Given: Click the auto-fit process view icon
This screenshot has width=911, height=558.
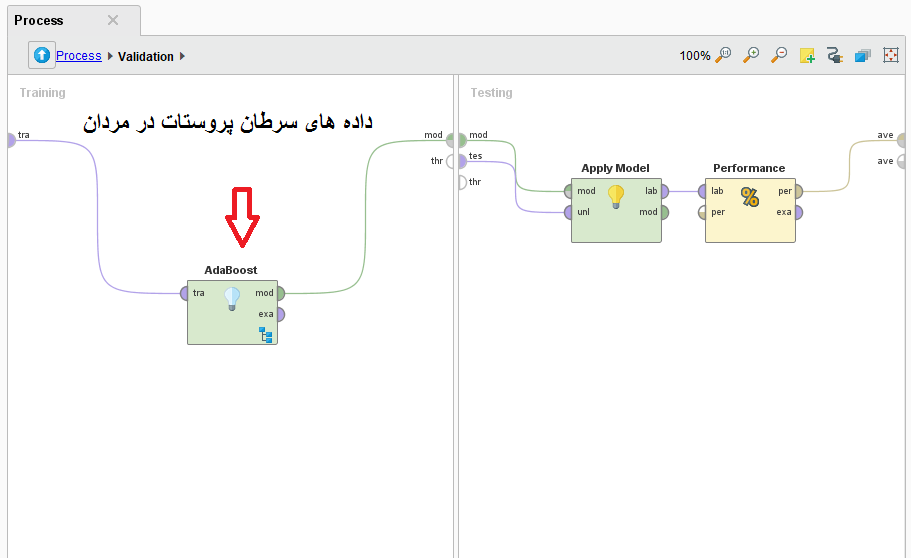Looking at the screenshot, I should (890, 56).
